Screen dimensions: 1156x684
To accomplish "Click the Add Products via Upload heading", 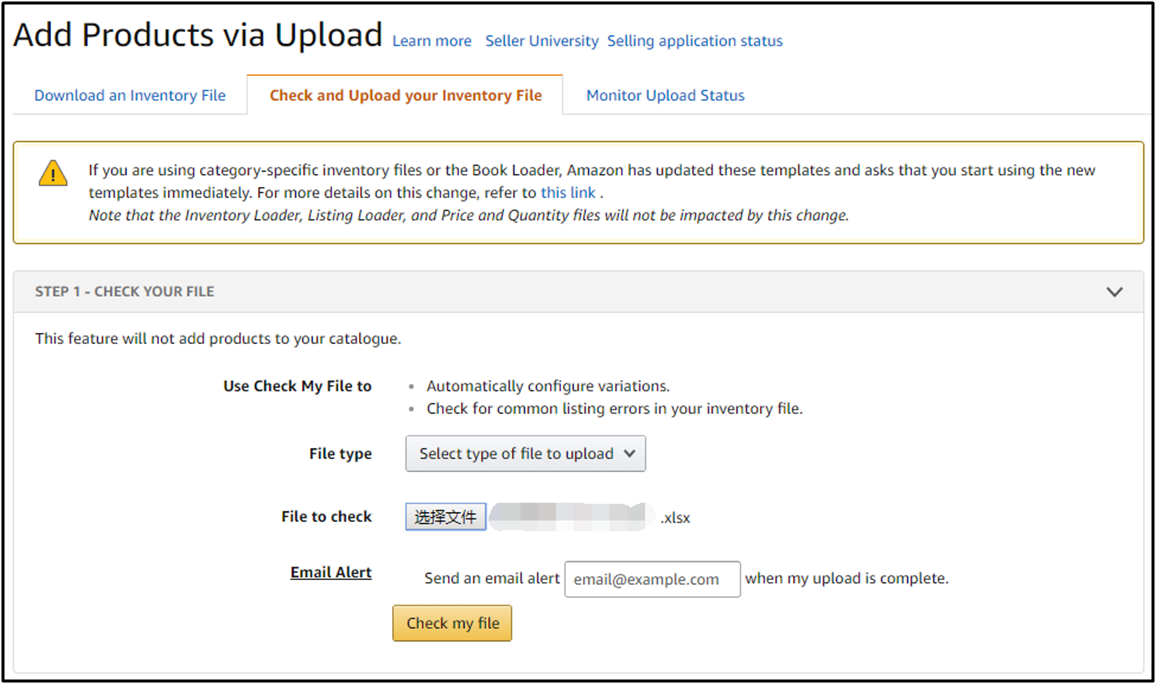I will [198, 35].
